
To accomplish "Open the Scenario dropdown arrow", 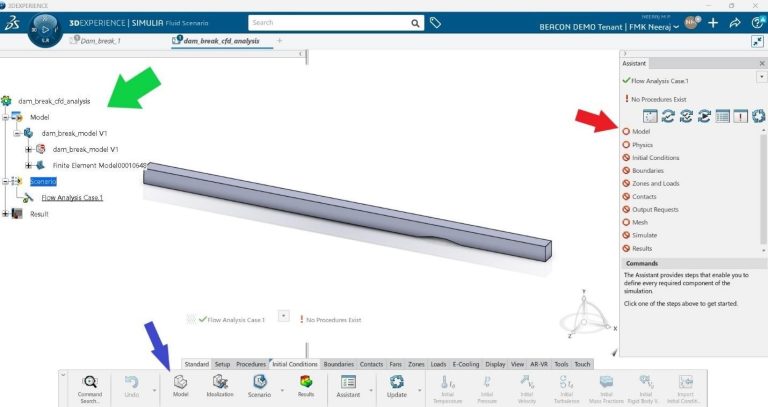I will pyautogui.click(x=282, y=390).
